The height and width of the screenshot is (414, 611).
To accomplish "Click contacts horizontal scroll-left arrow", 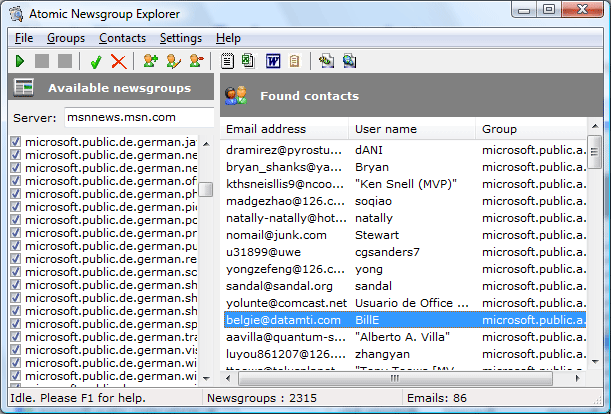I will click(228, 378).
